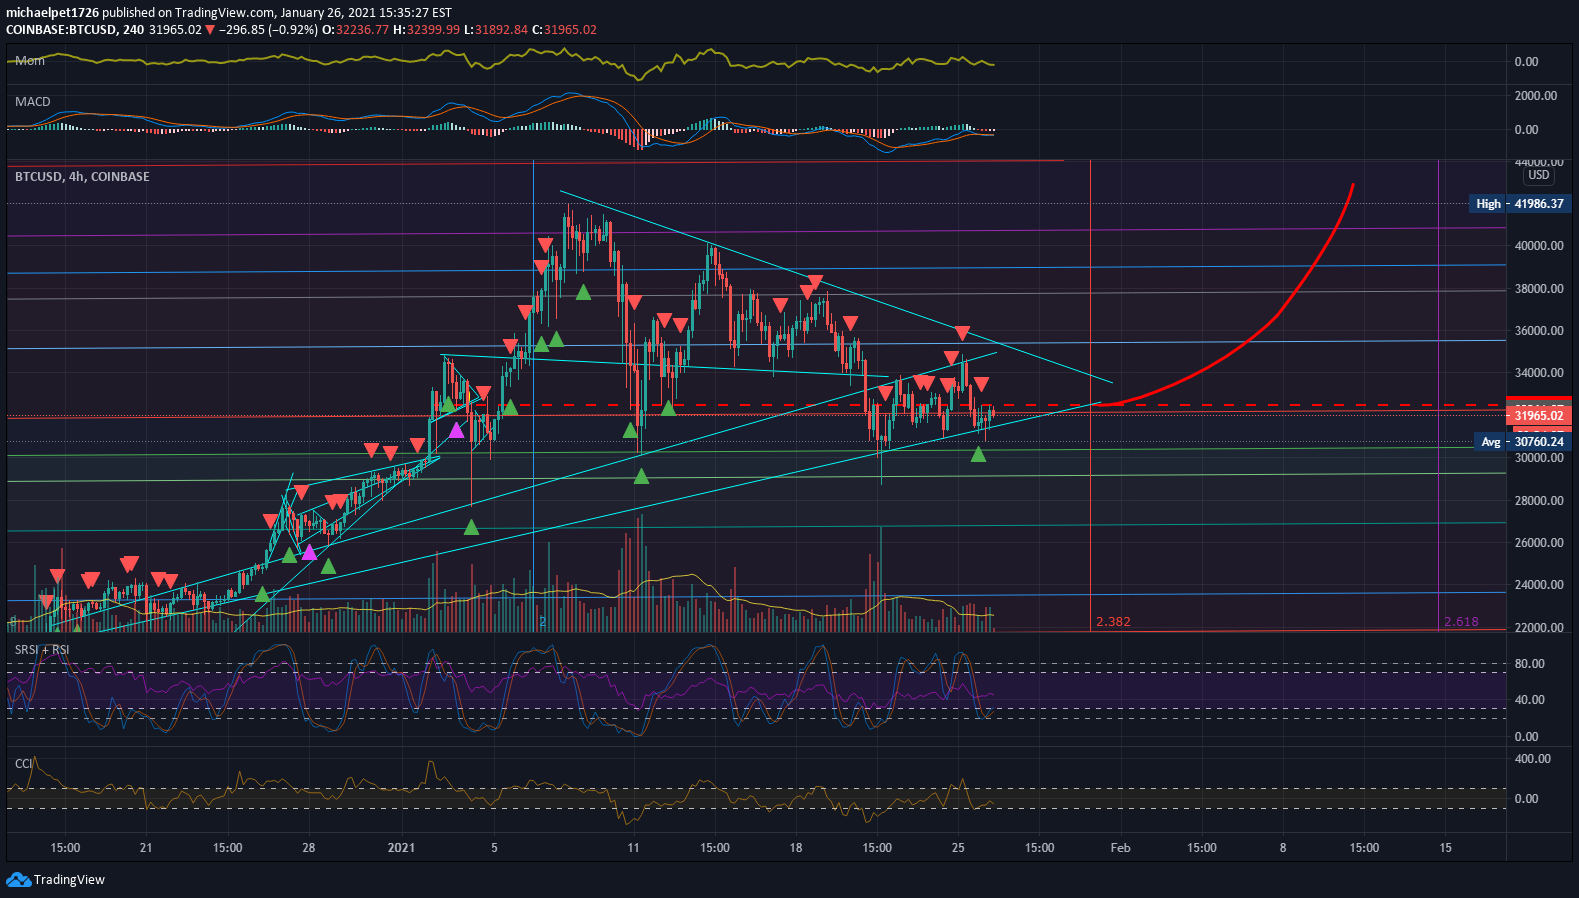Click the USD currency button on price axis
The width and height of the screenshot is (1579, 898).
click(x=1538, y=175)
